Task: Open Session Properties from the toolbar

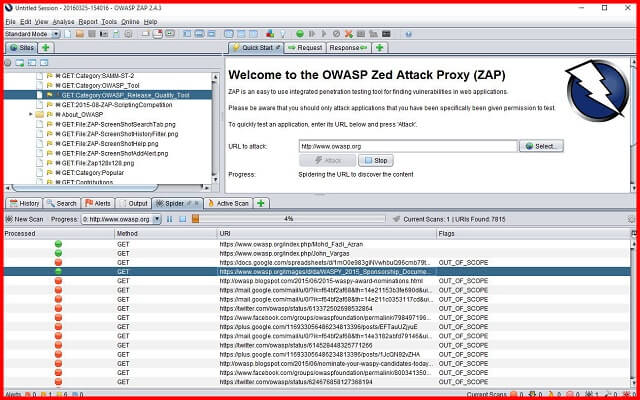Action: 116,34
